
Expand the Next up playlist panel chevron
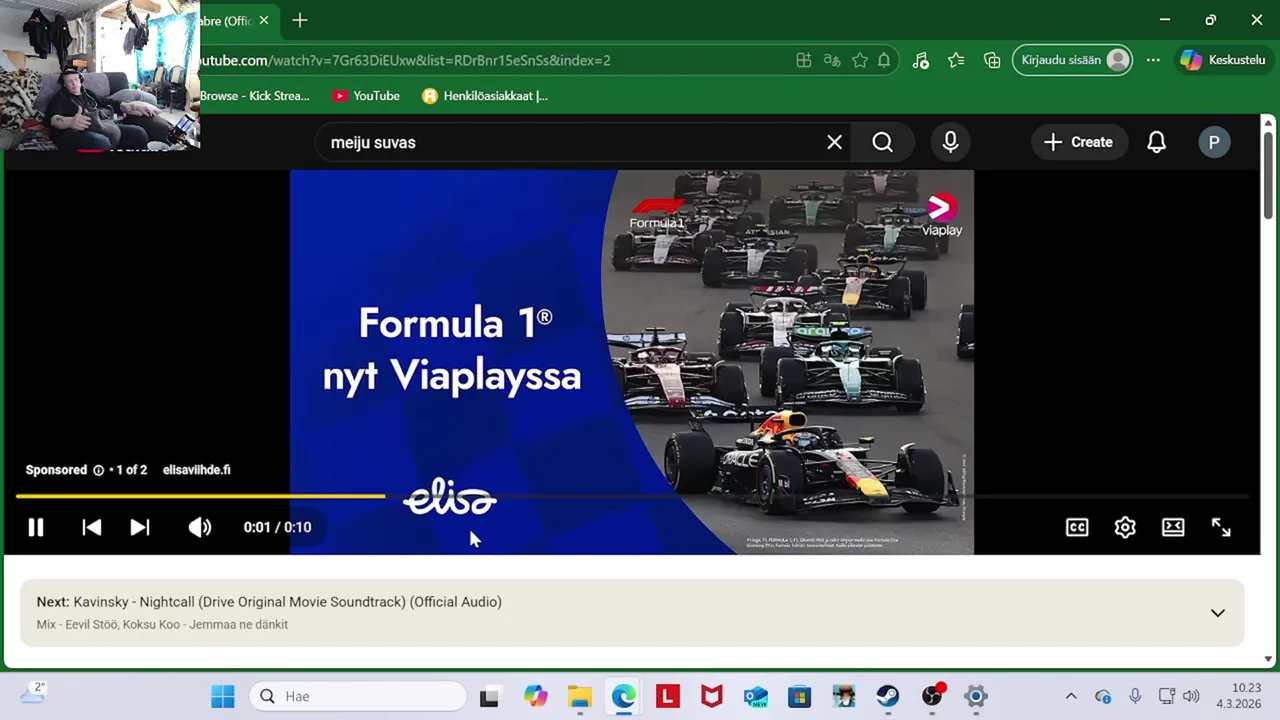point(1217,613)
